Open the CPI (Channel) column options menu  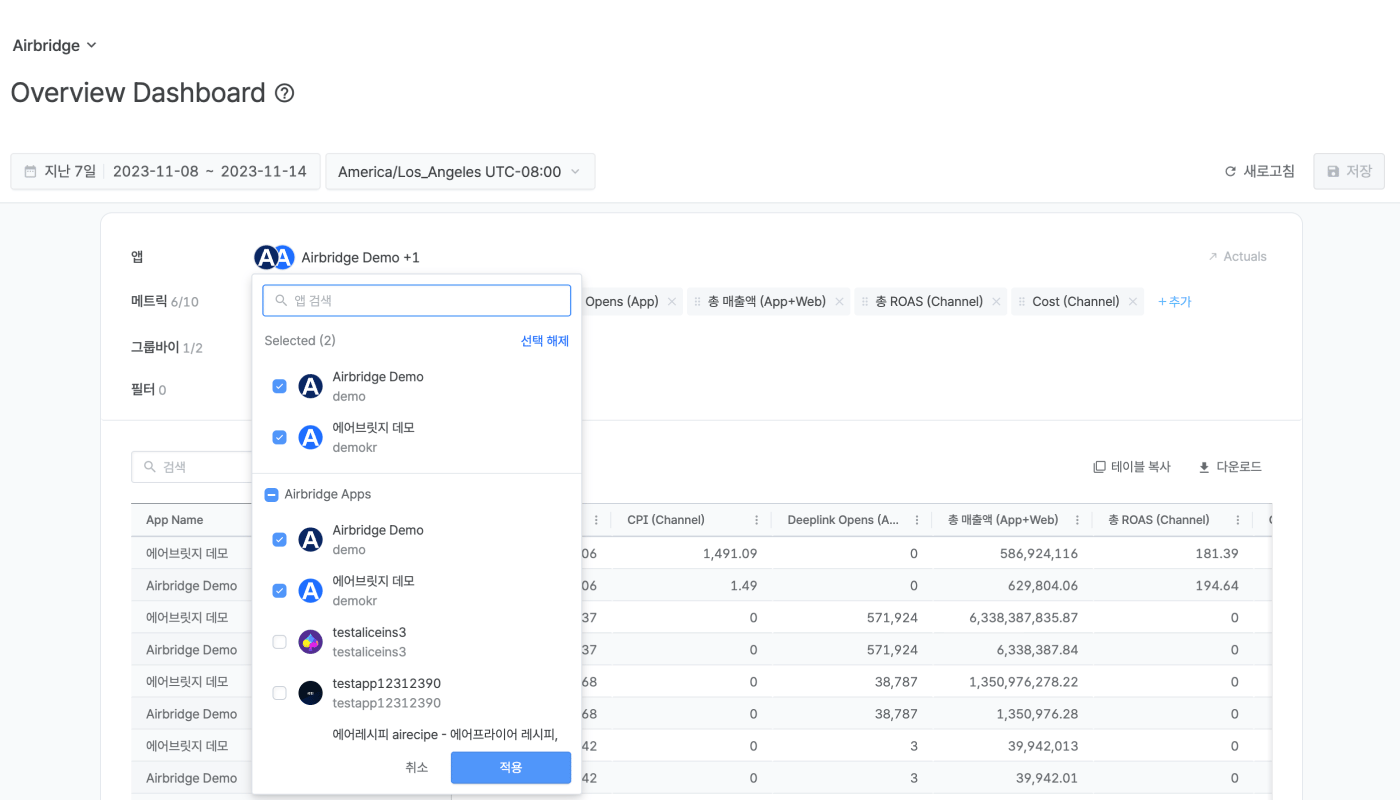click(x=757, y=520)
